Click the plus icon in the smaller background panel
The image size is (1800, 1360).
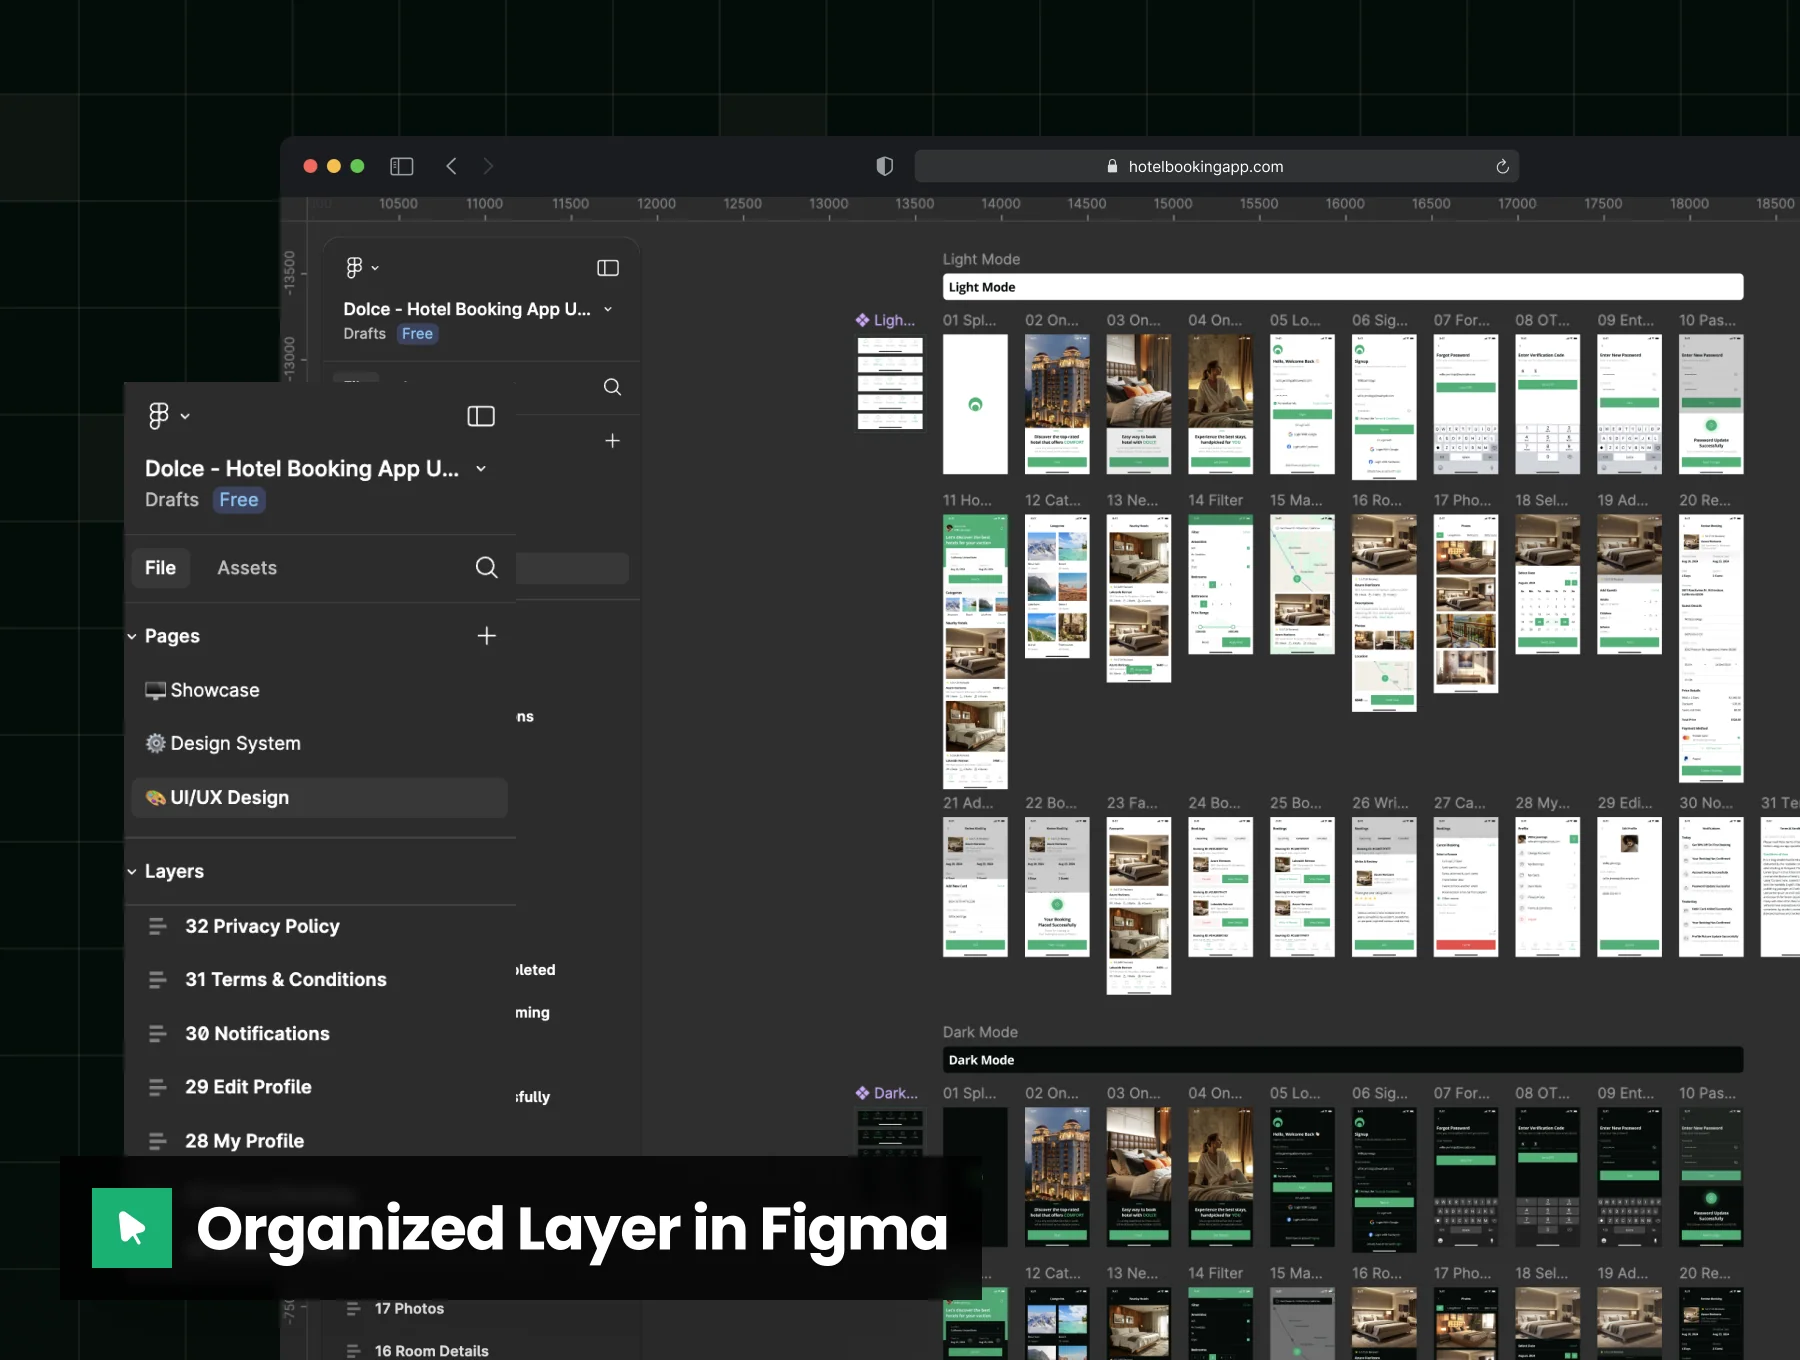[613, 441]
